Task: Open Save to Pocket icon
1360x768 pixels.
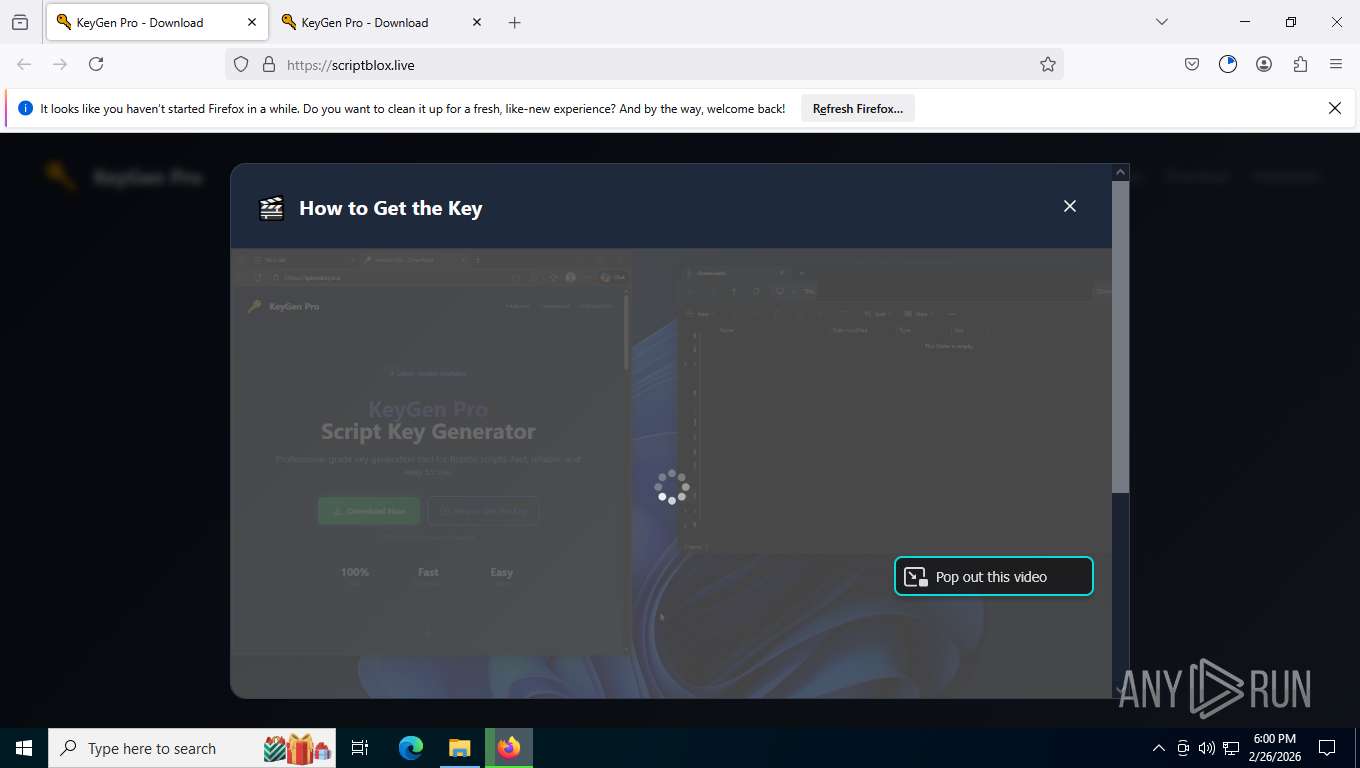Action: point(1192,64)
